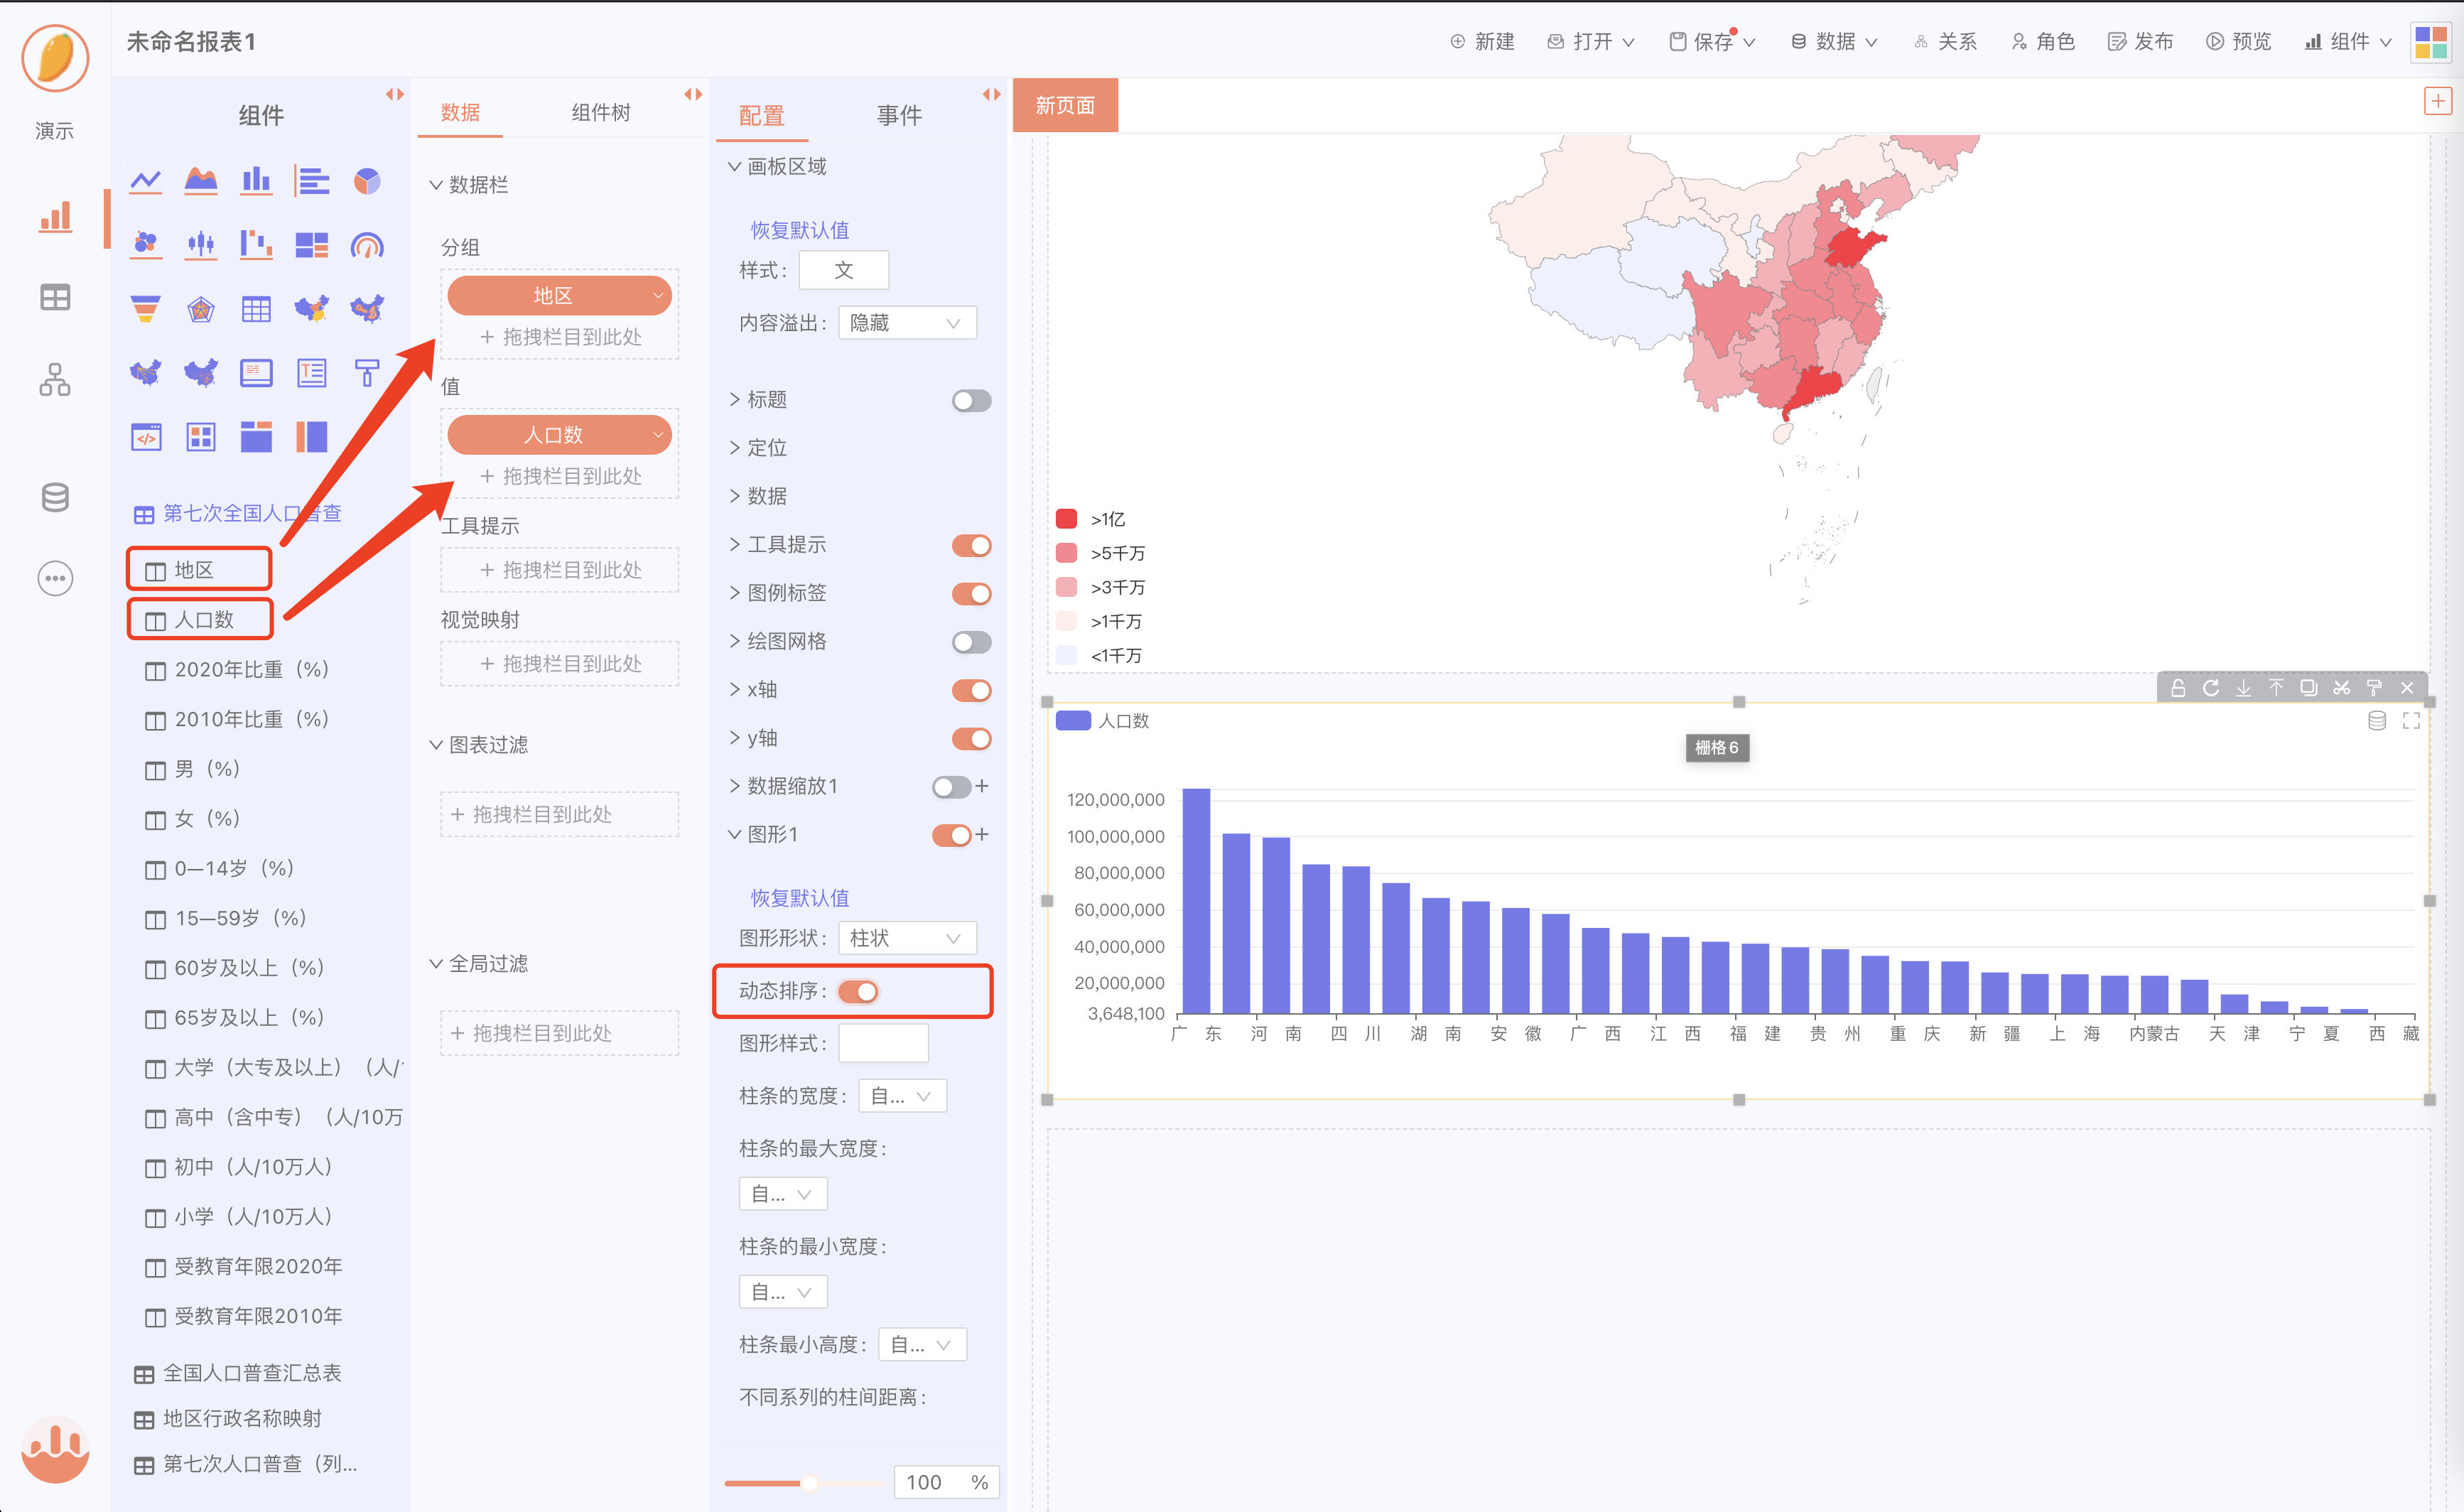Viewport: 2464px width, 1512px height.
Task: Click the 不同系列的柱间距离 slider handle
Action: click(809, 1482)
